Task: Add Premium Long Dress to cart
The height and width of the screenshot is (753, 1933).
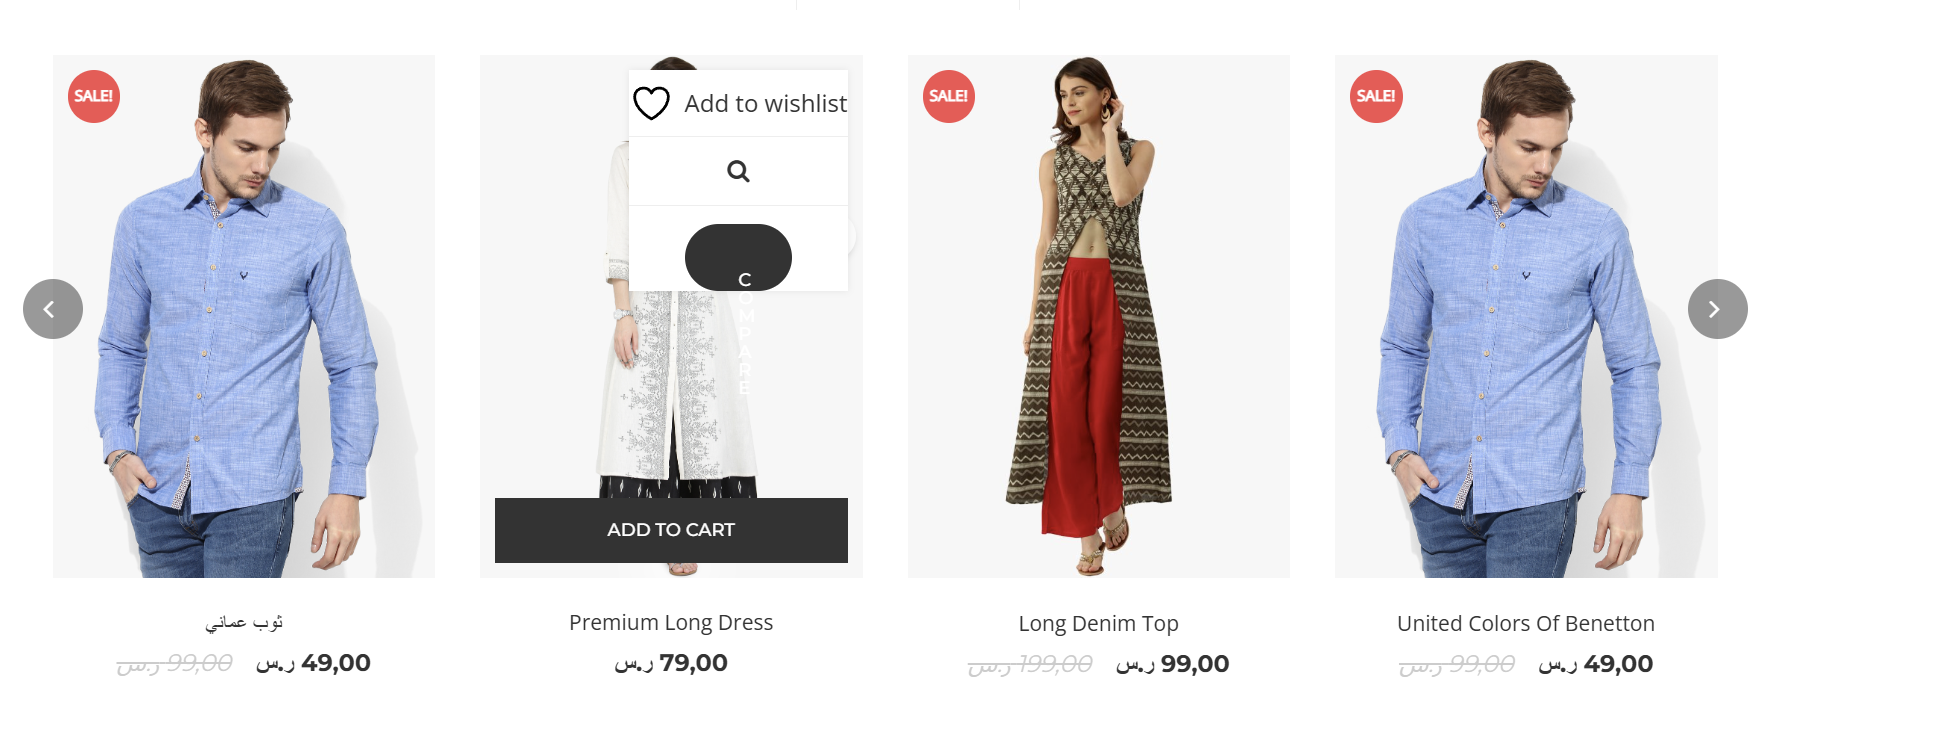Action: 671,530
